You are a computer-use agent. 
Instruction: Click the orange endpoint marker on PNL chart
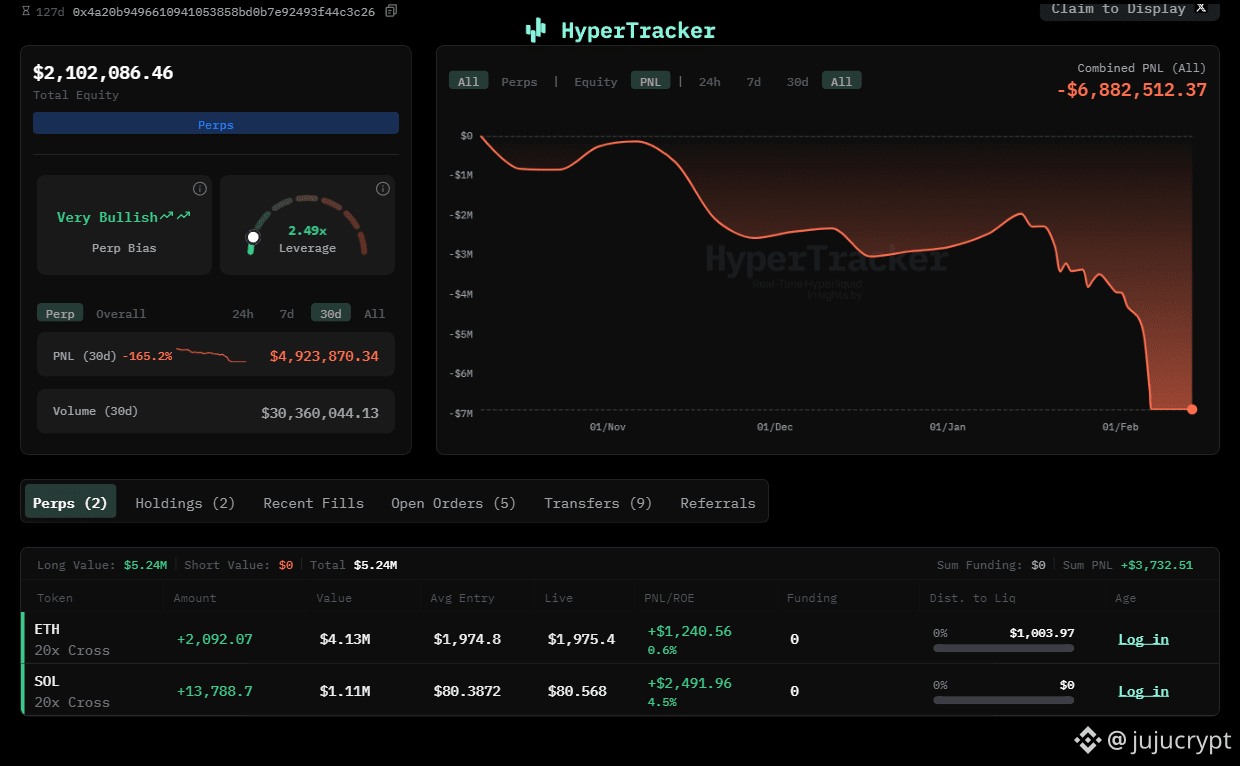(1191, 409)
